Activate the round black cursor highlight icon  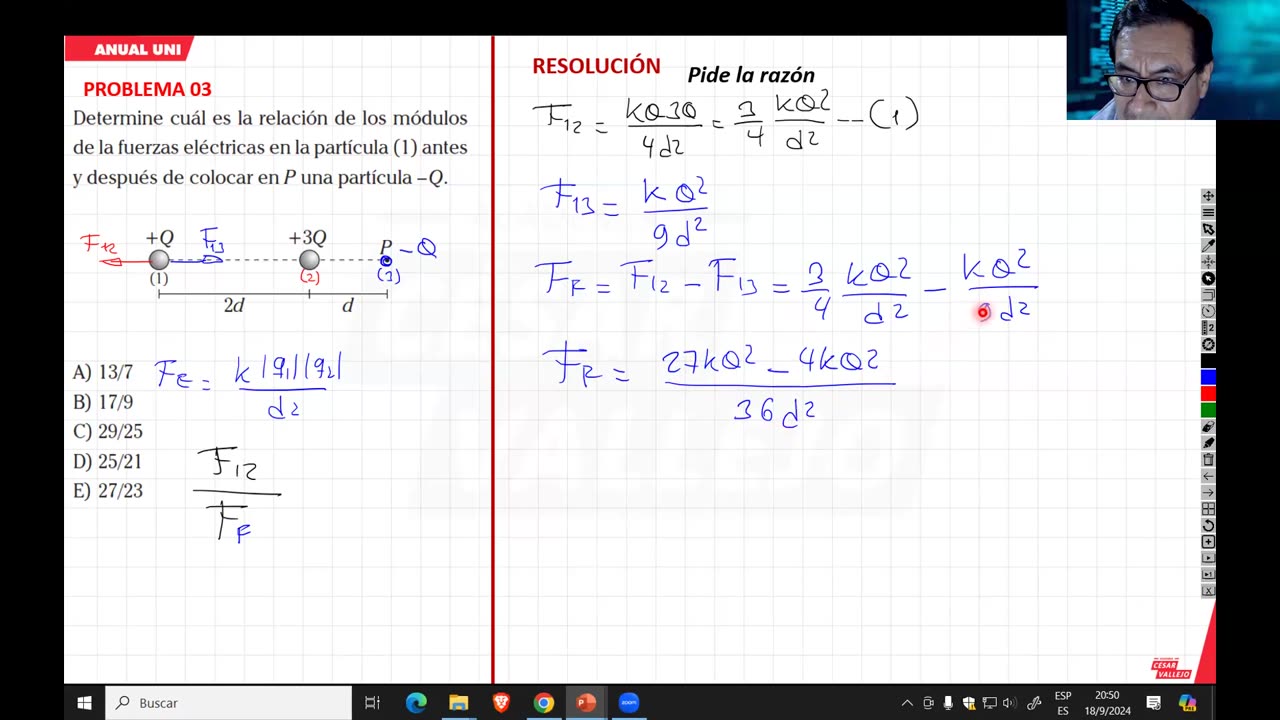[x=1208, y=279]
